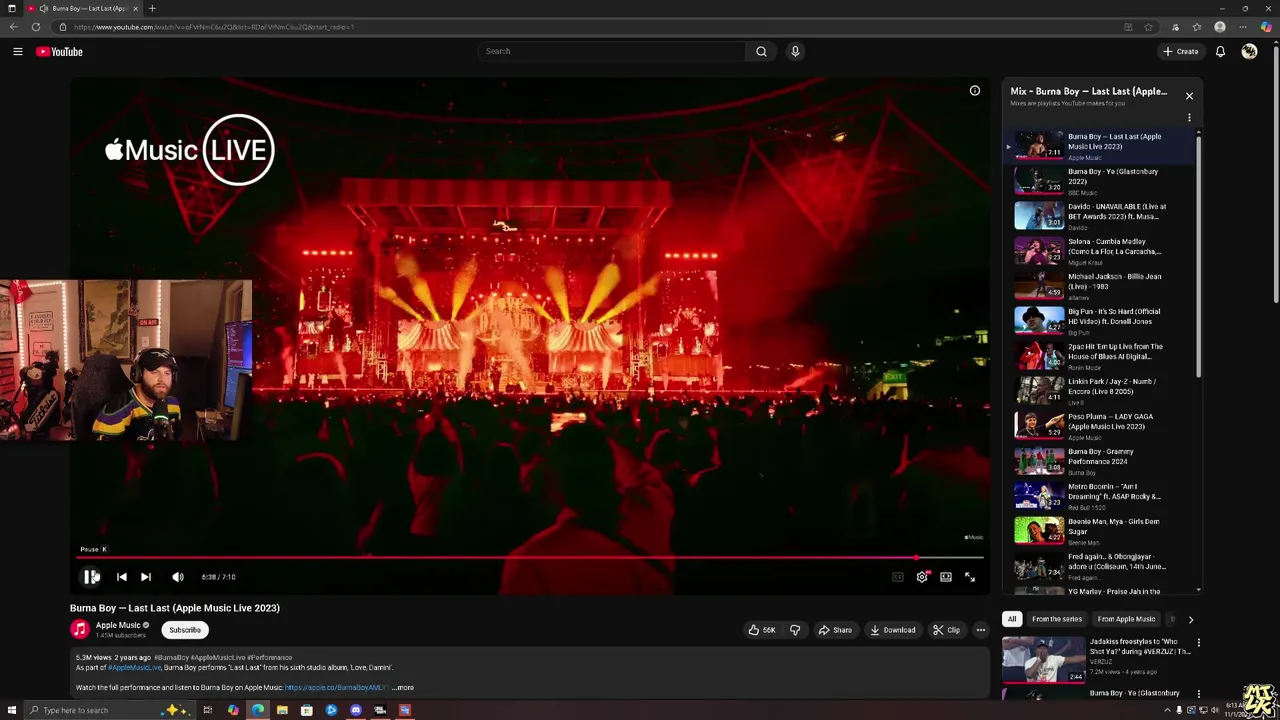
Task: Switch to theater mode
Action: click(x=946, y=577)
